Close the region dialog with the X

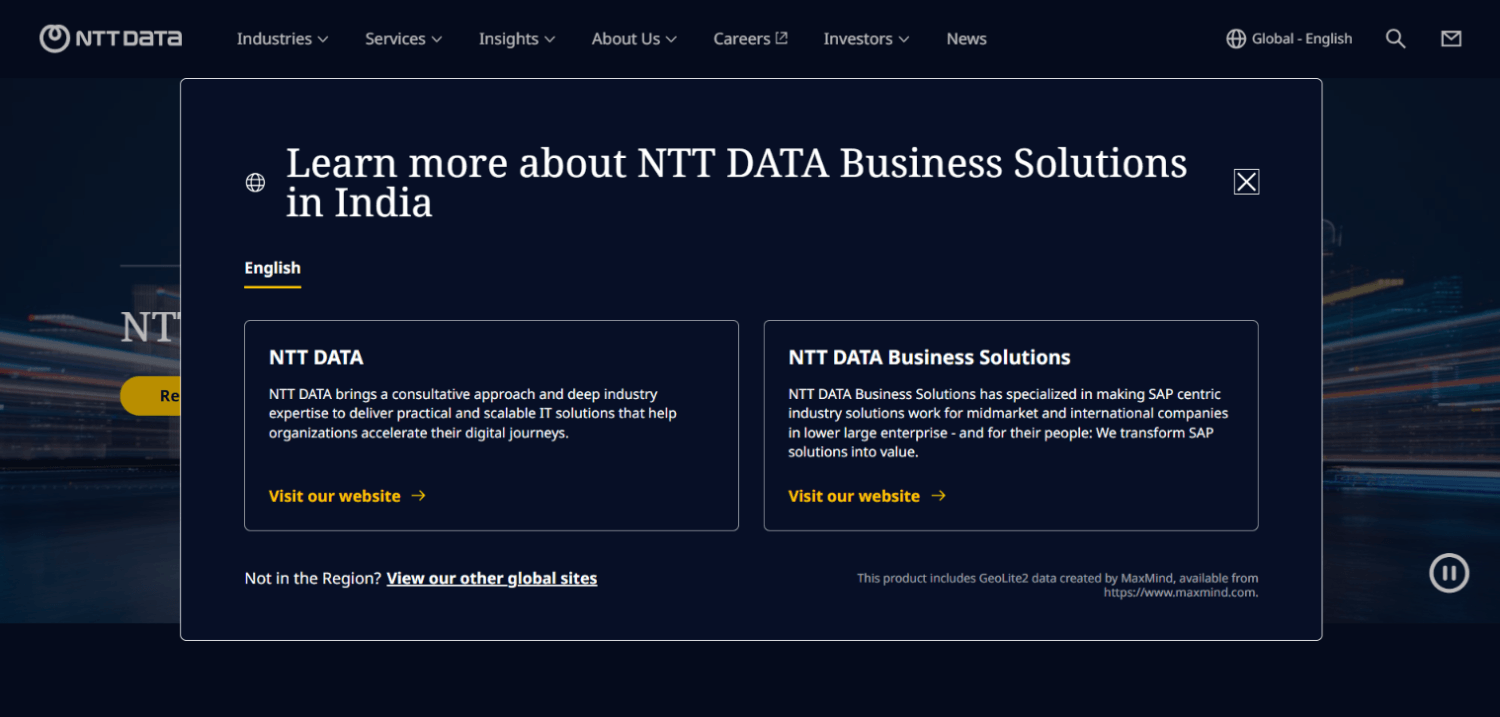1246,182
